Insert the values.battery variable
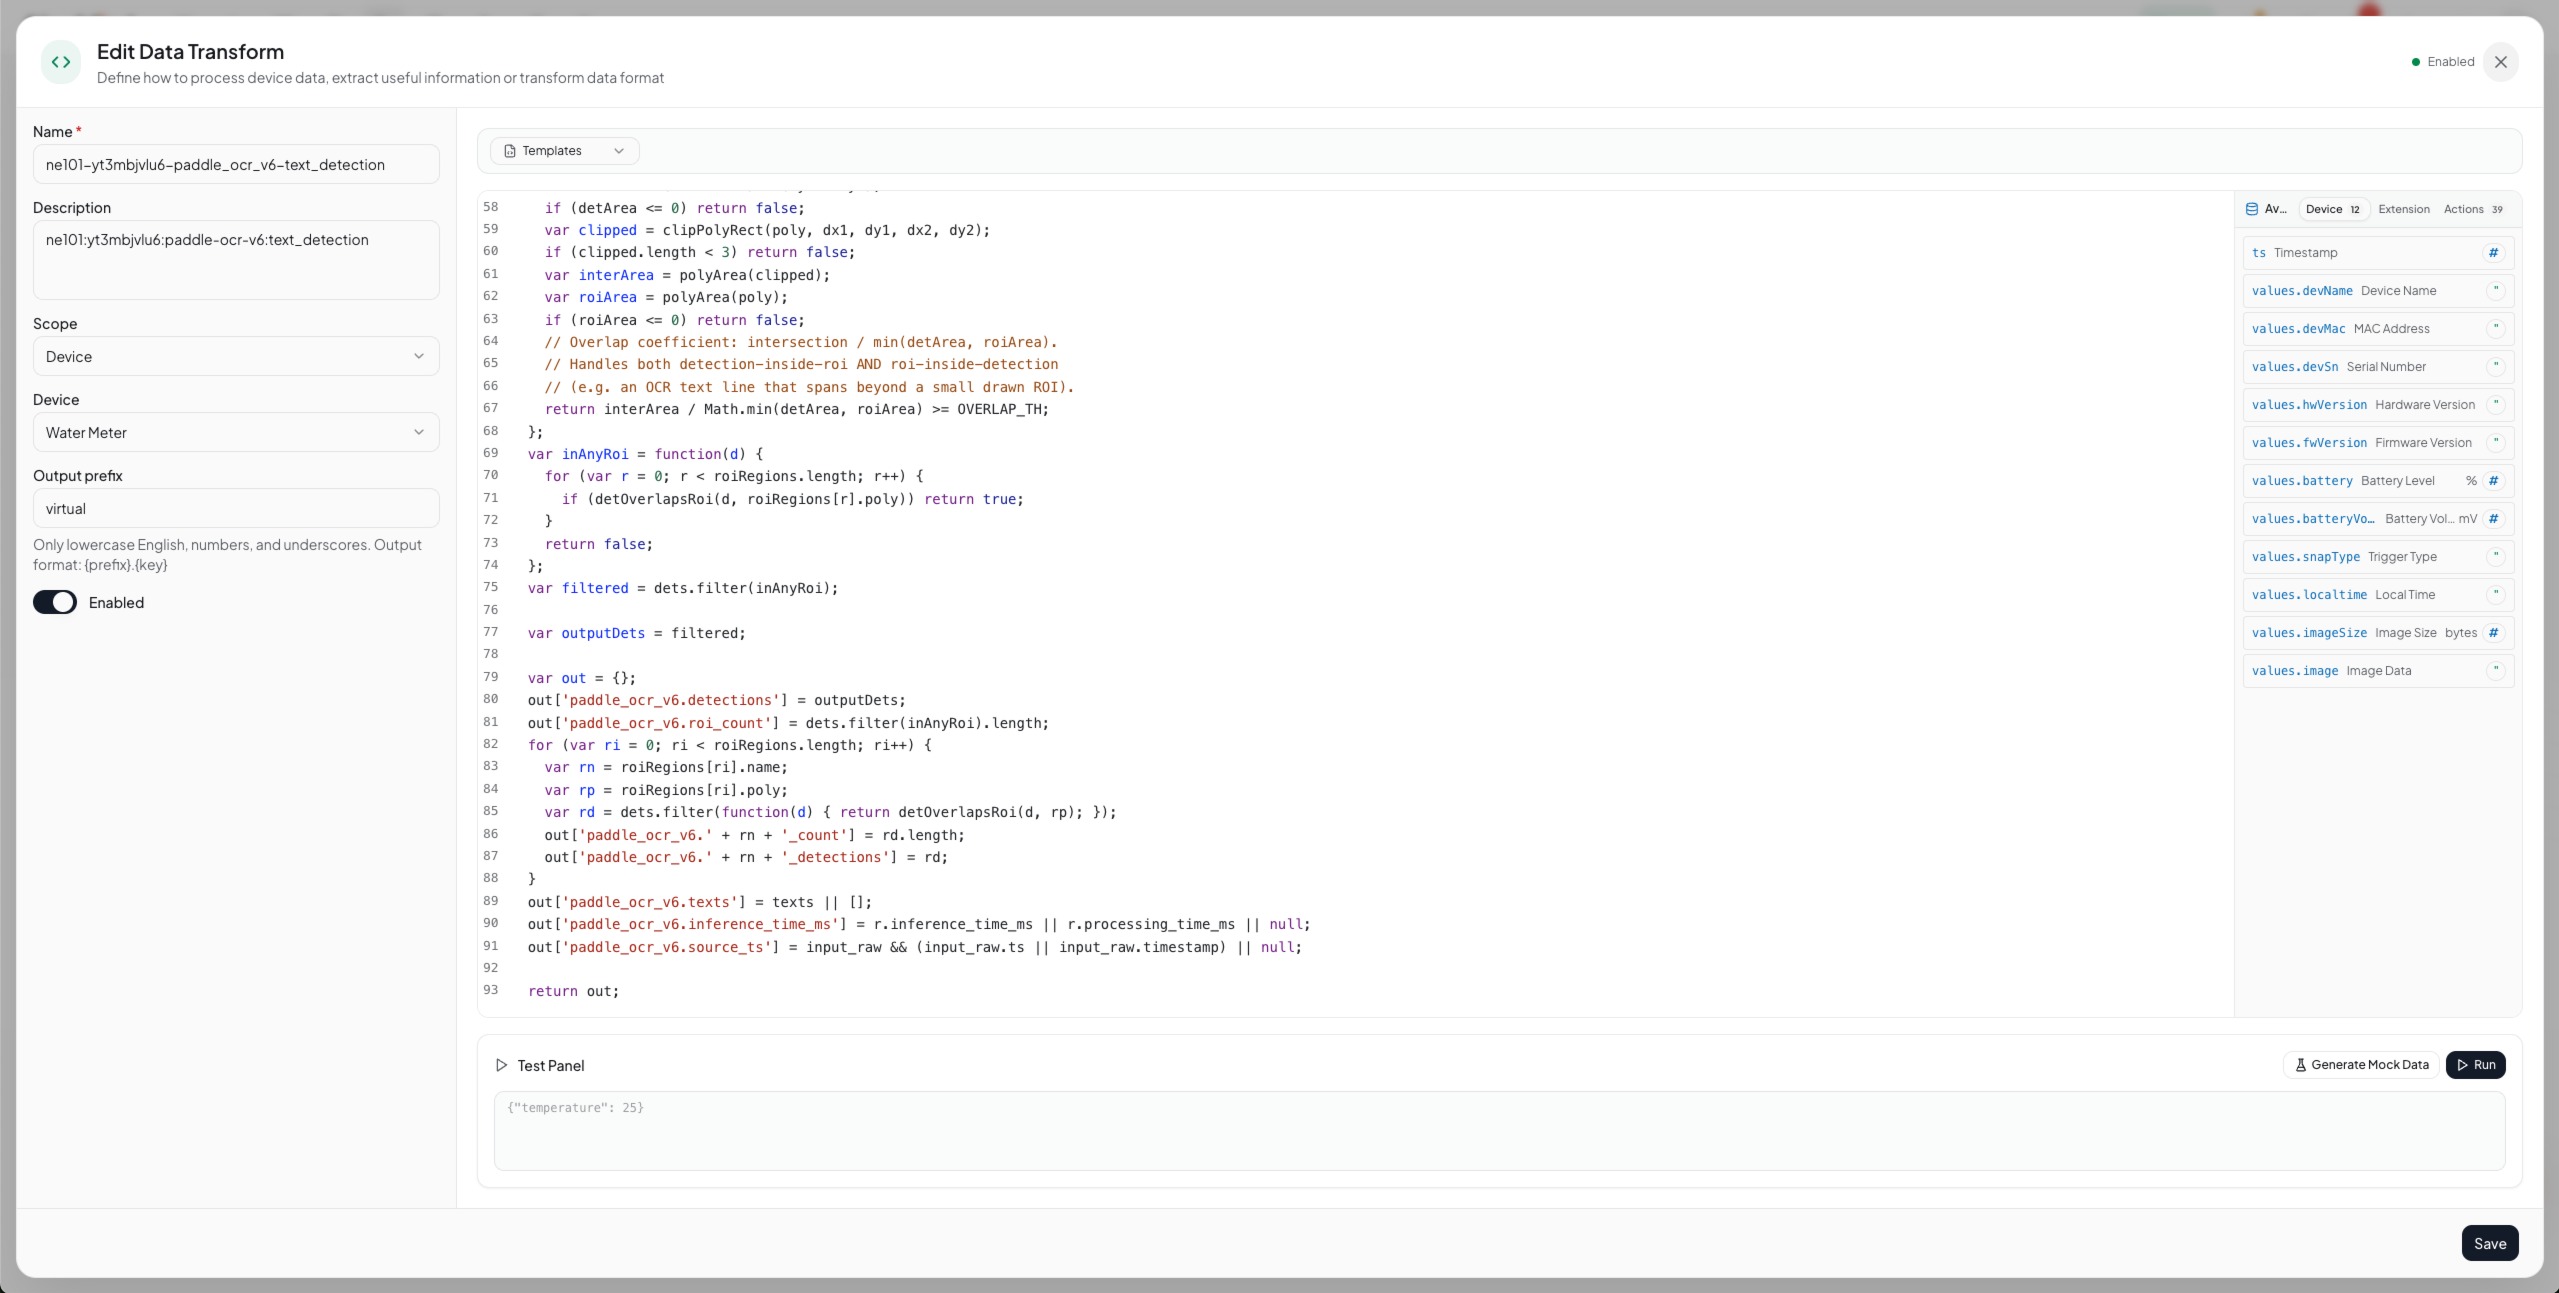 pos(2378,481)
